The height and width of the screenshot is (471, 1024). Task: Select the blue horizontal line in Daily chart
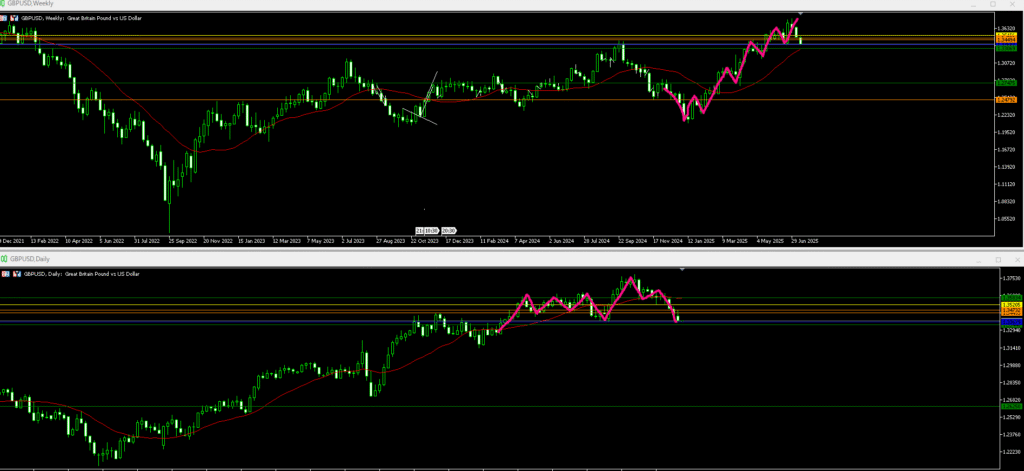(x=500, y=321)
